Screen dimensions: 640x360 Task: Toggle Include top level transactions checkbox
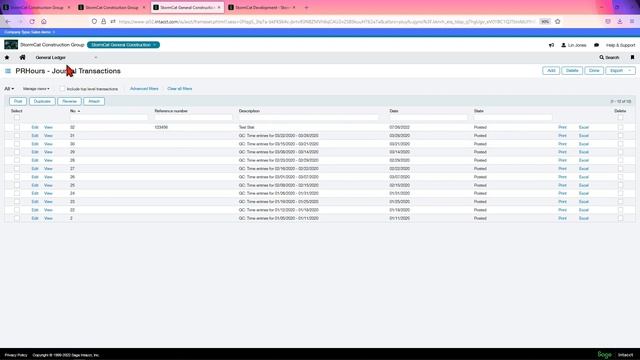pyautogui.click(x=62, y=89)
